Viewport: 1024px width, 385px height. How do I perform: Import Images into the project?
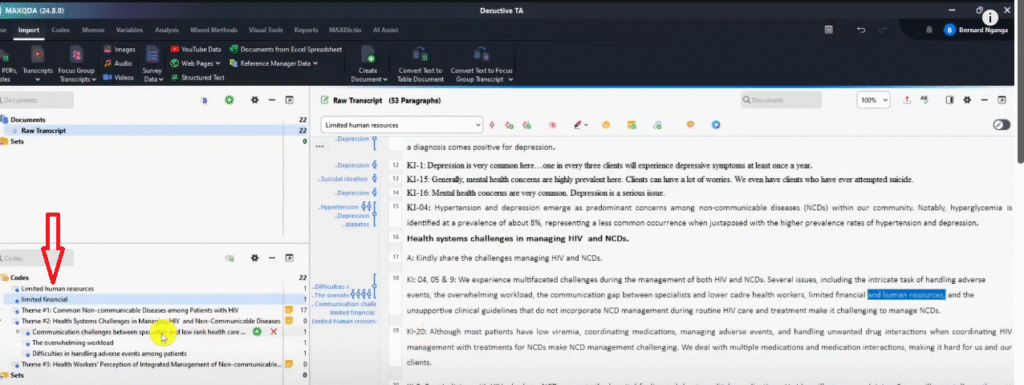pyautogui.click(x=120, y=50)
